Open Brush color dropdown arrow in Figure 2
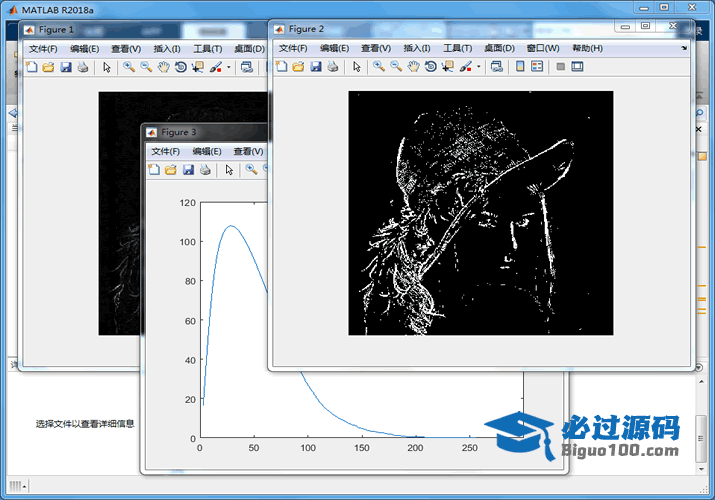 pyautogui.click(x=478, y=67)
